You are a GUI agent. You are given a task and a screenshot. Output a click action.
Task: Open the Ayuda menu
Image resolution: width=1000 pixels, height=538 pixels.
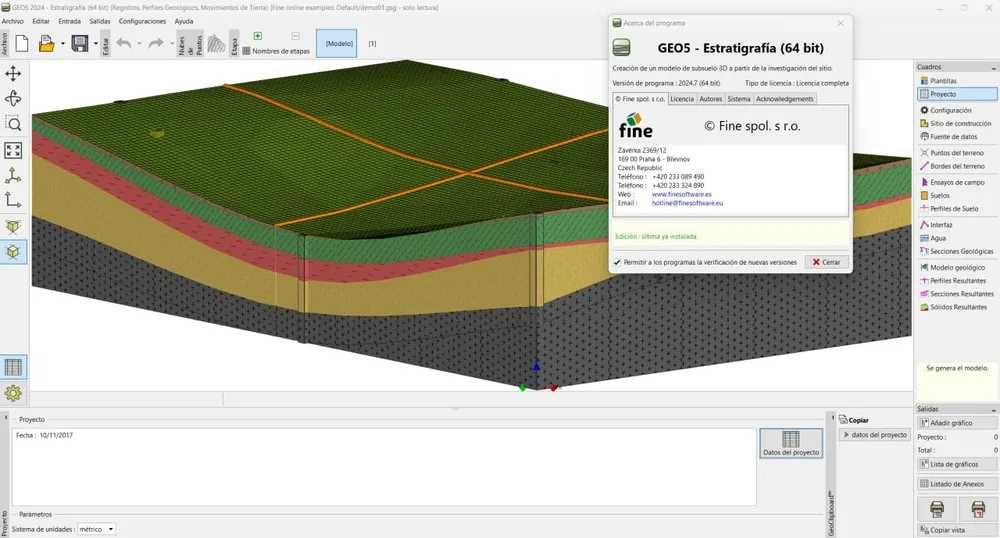(184, 21)
